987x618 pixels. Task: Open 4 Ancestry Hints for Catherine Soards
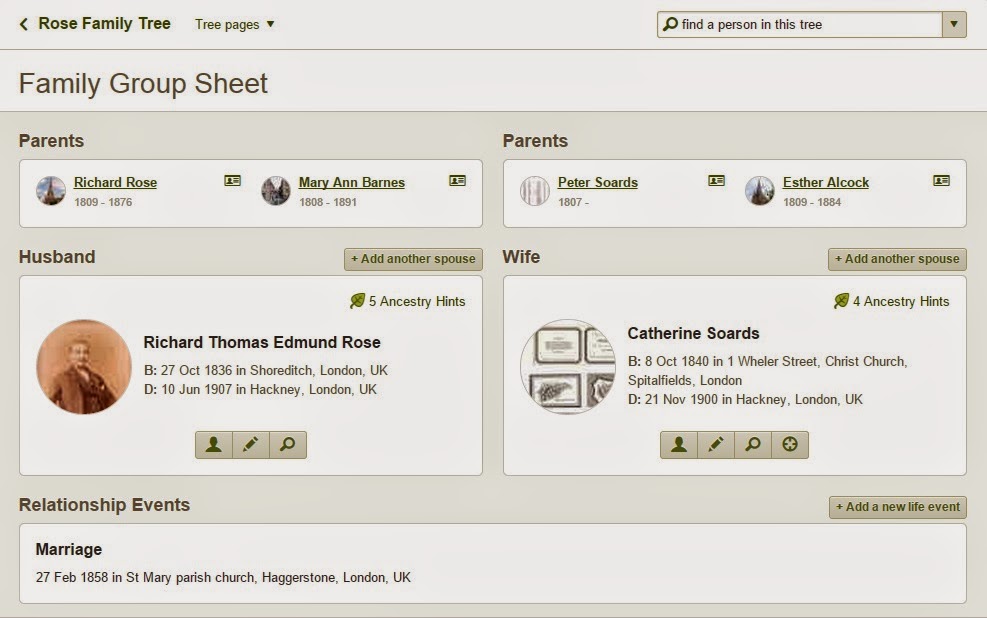click(x=892, y=301)
